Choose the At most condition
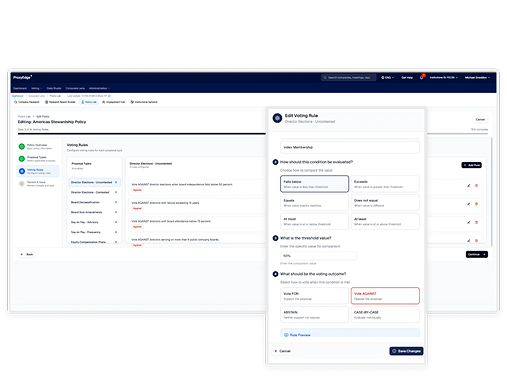The width and height of the screenshot is (507, 381). 314,221
